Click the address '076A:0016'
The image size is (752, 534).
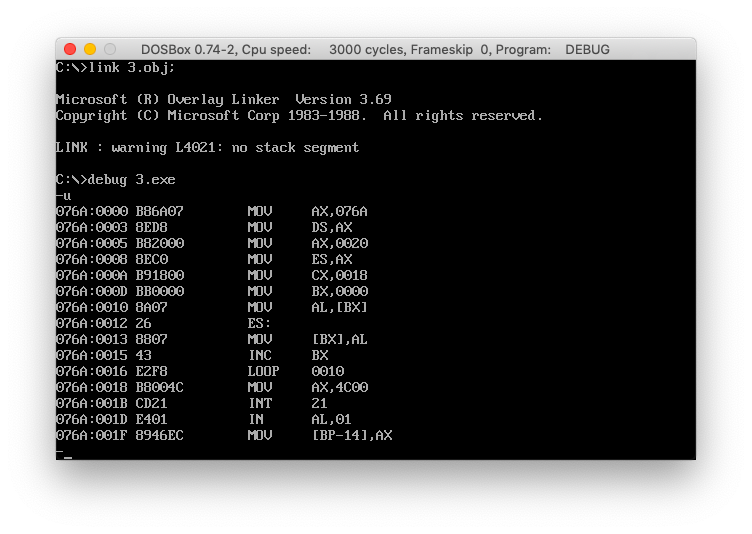(92, 371)
